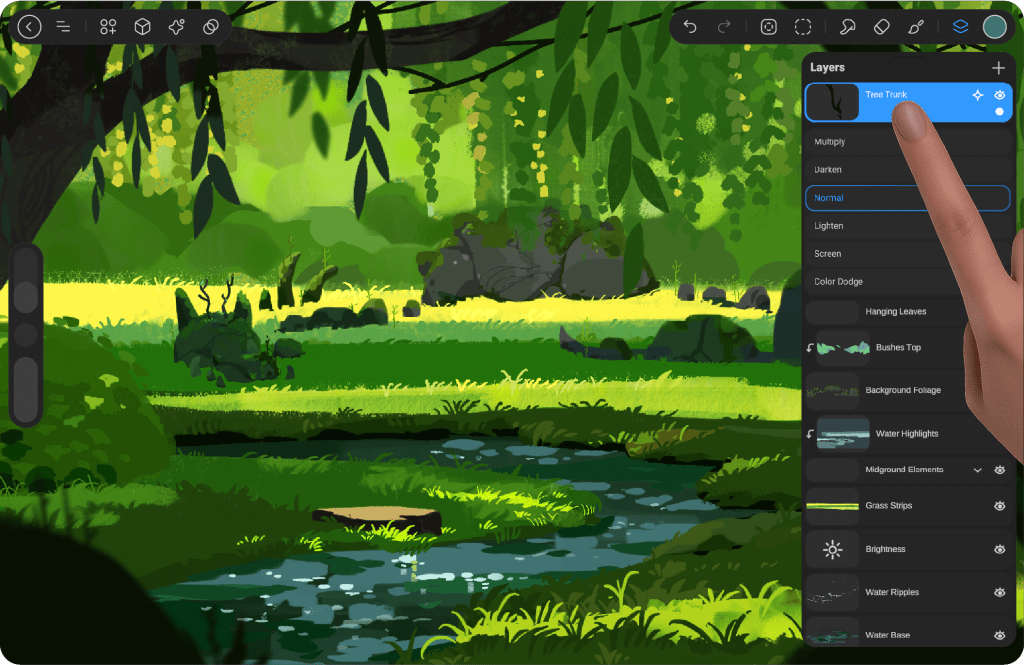Open the hamburger menu in top toolbar
This screenshot has height=665, width=1024.
click(x=63, y=27)
